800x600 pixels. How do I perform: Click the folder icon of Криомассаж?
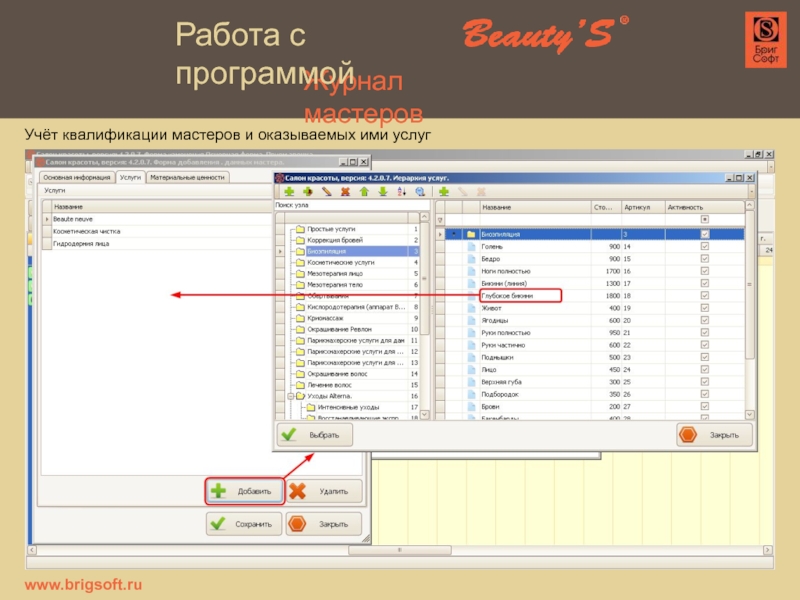point(300,318)
